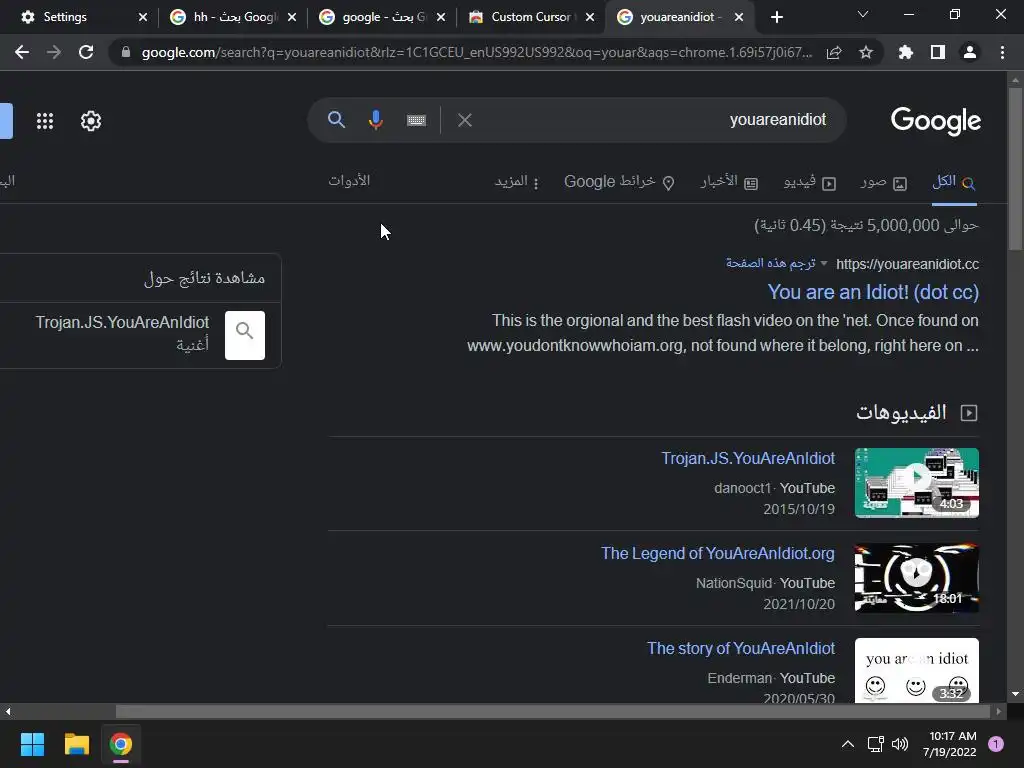Open Google quick settings gear
The image size is (1024, 768).
coord(91,121)
